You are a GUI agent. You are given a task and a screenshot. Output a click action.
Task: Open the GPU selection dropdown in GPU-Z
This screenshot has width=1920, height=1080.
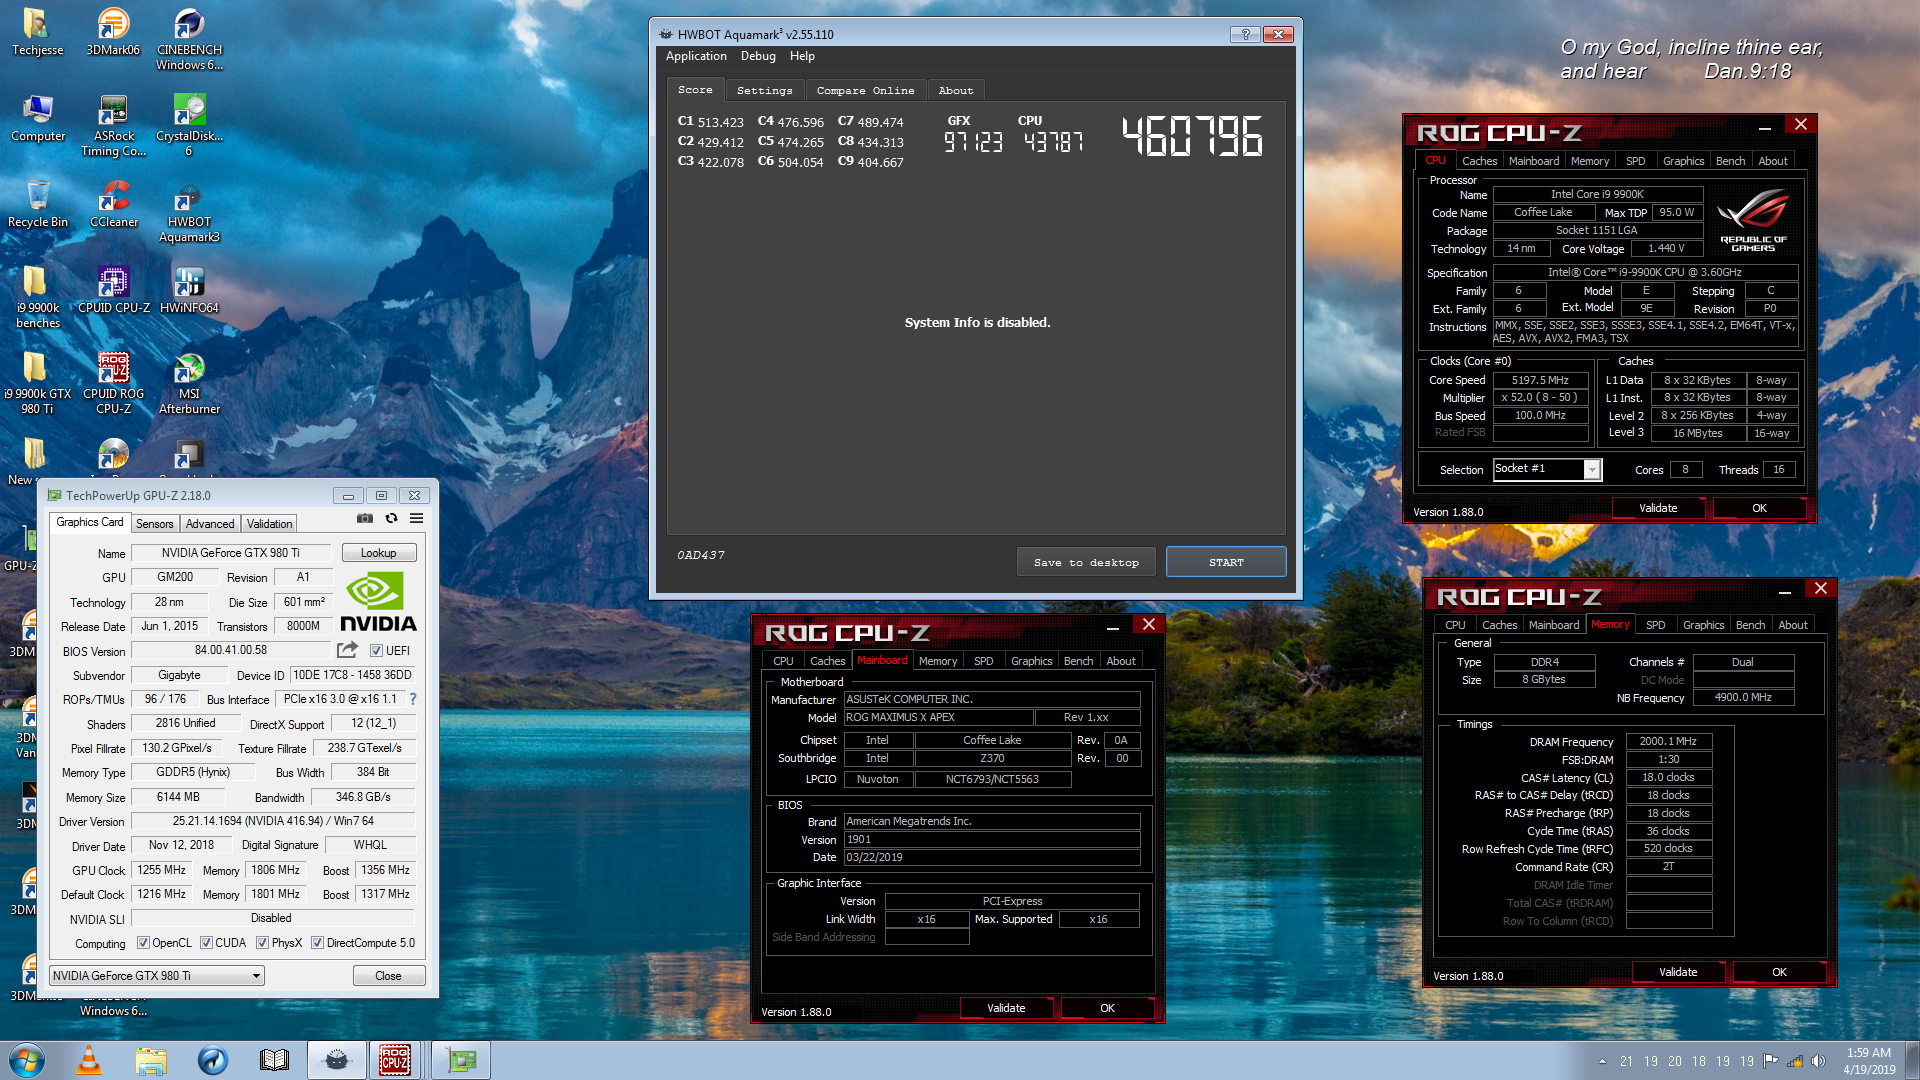pyautogui.click(x=157, y=976)
